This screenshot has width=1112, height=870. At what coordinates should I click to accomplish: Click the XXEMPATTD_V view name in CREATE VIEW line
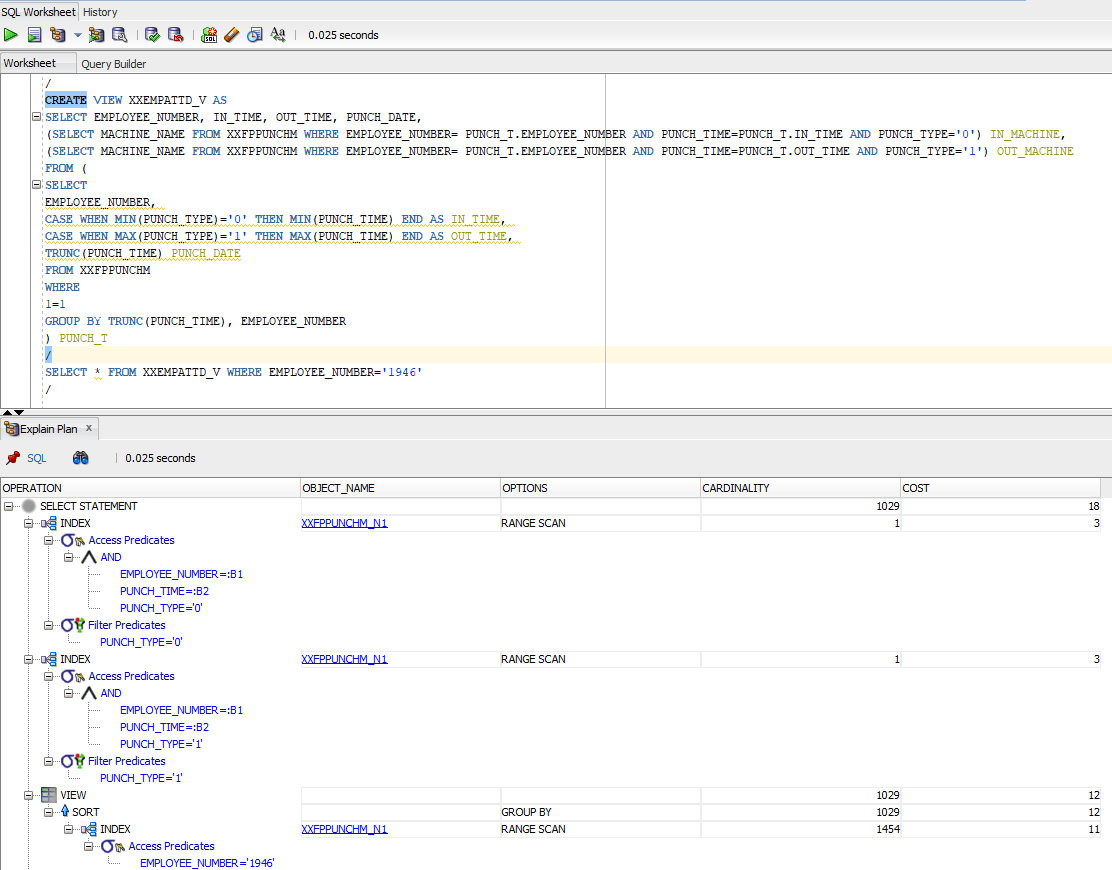click(167, 100)
